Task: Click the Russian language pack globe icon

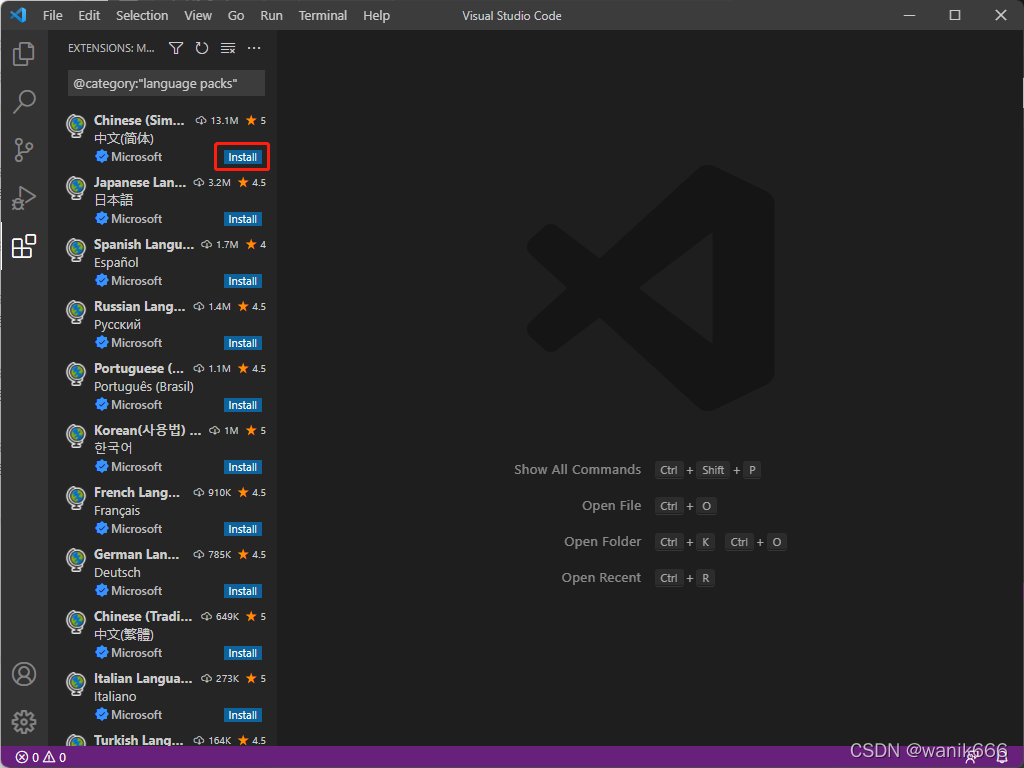Action: (76, 312)
